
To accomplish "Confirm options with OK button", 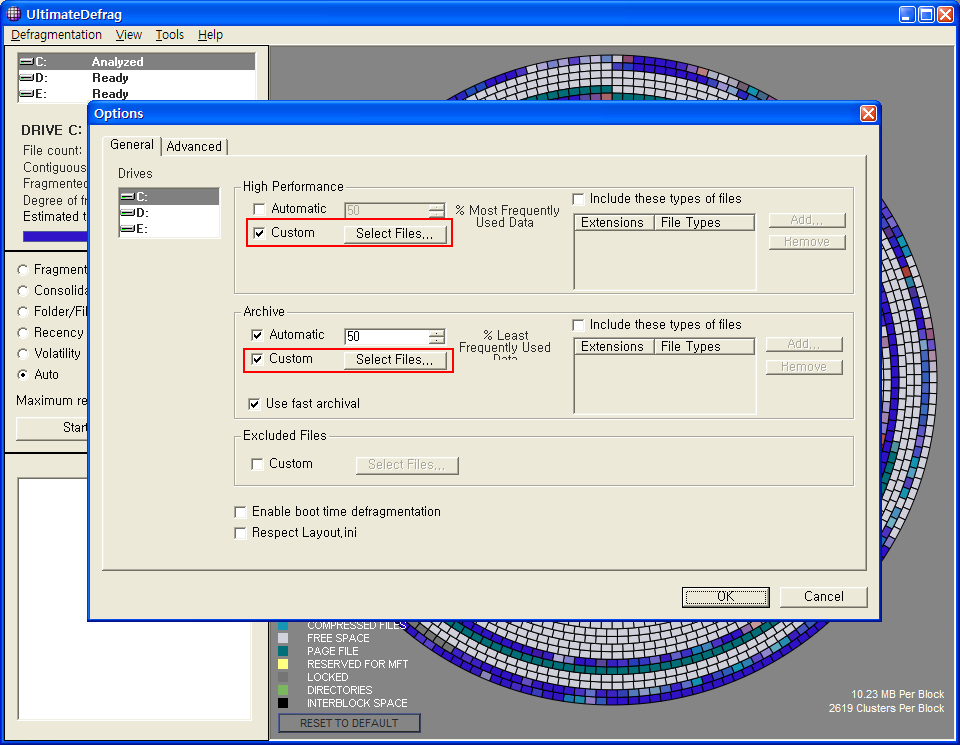I will coord(726,597).
